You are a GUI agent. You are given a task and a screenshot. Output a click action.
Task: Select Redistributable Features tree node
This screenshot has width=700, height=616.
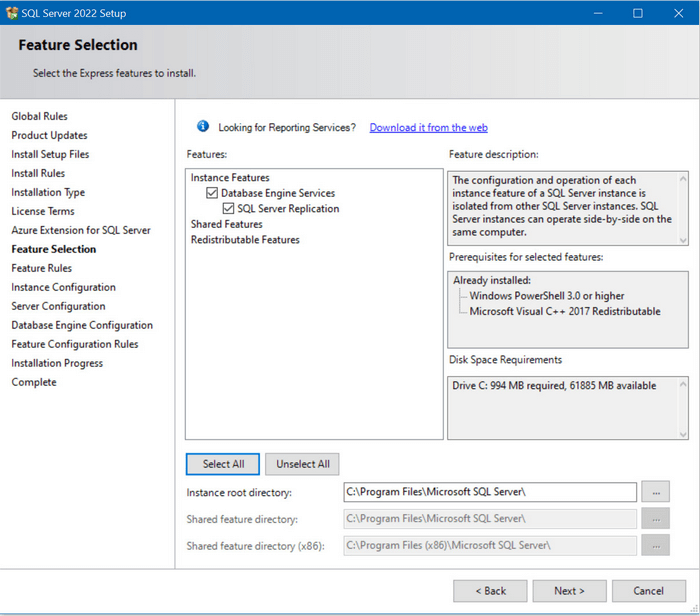(x=245, y=240)
